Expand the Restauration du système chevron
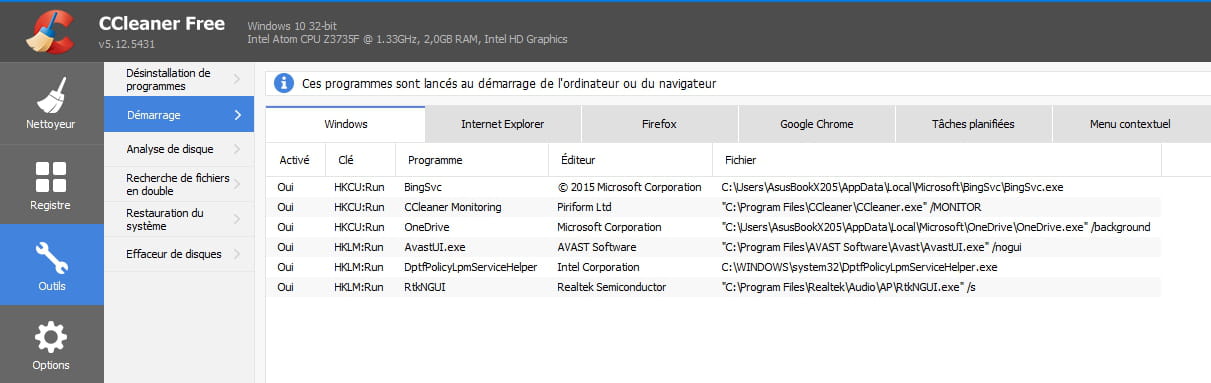 (x=237, y=219)
